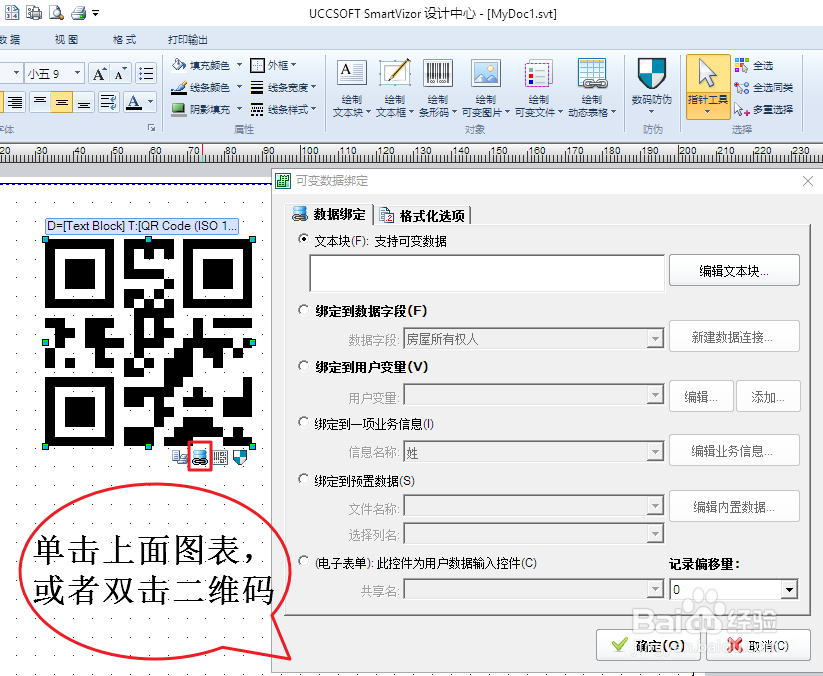Image resolution: width=823 pixels, height=676 pixels.
Task: Click 编辑业务信息 button
Action: point(734,450)
